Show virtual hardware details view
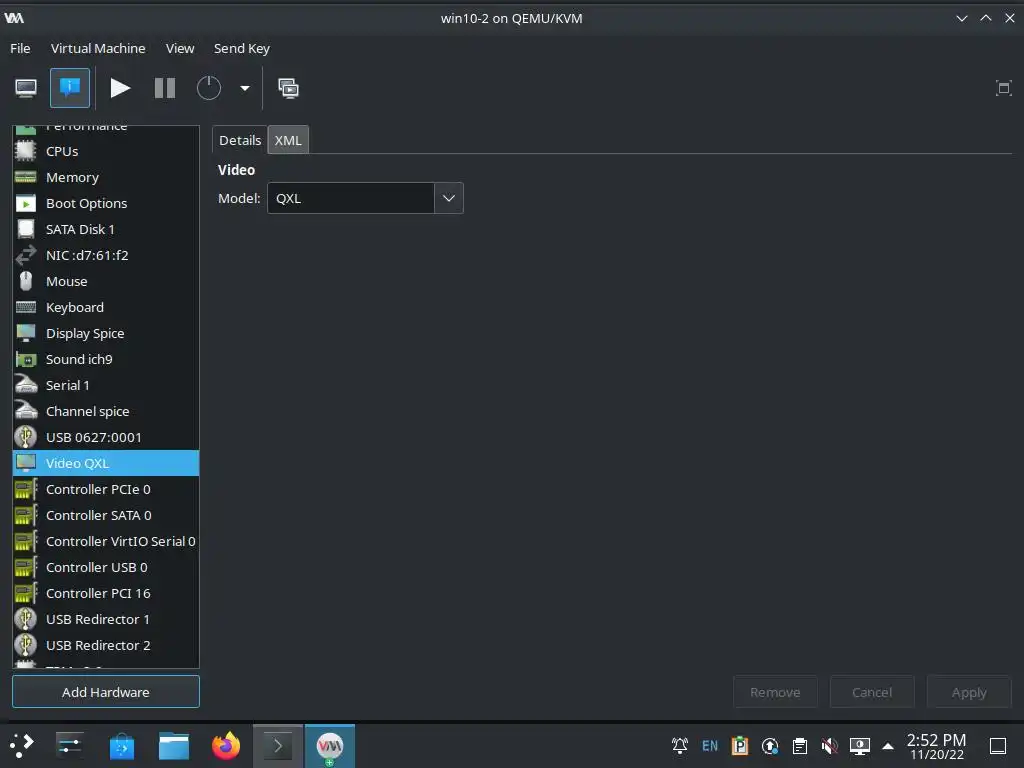Viewport: 1024px width, 768px height. coord(70,88)
